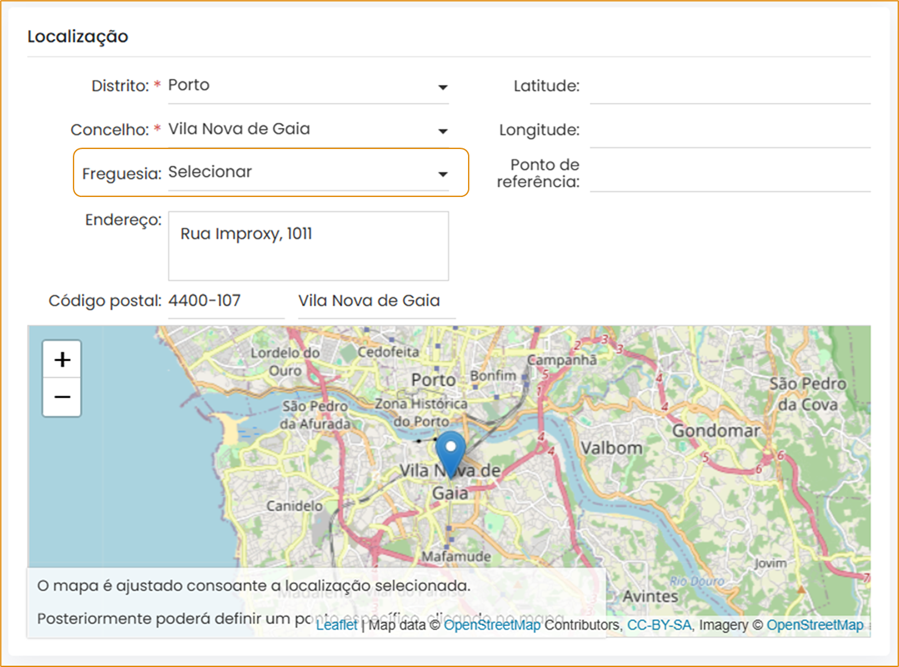Focus the Longitude input field

tap(729, 131)
